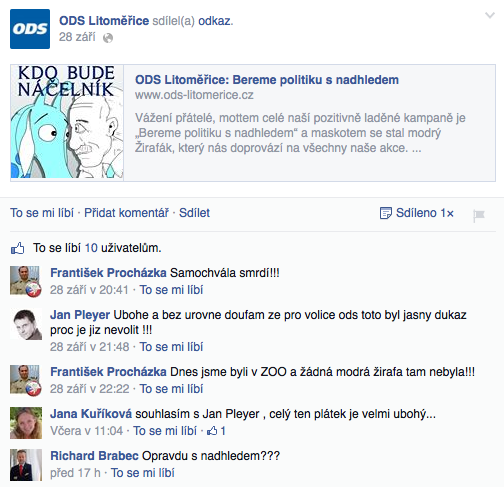Viewport: 504px width, 487px height.
Task: Like the post via To se mi líbí
Action: click(42, 213)
